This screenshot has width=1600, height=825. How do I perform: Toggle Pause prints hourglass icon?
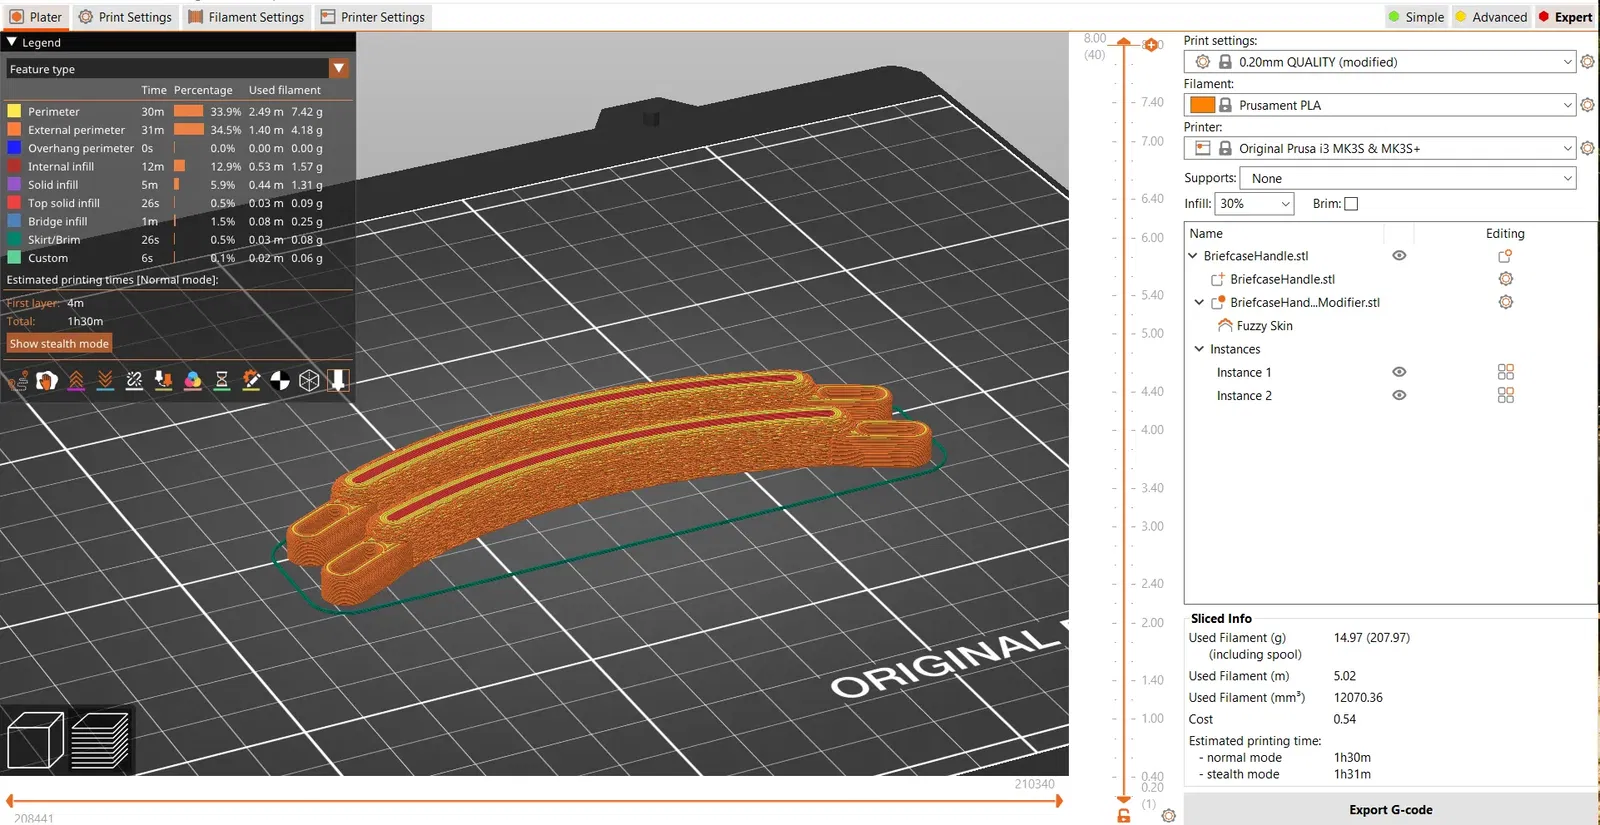click(222, 380)
